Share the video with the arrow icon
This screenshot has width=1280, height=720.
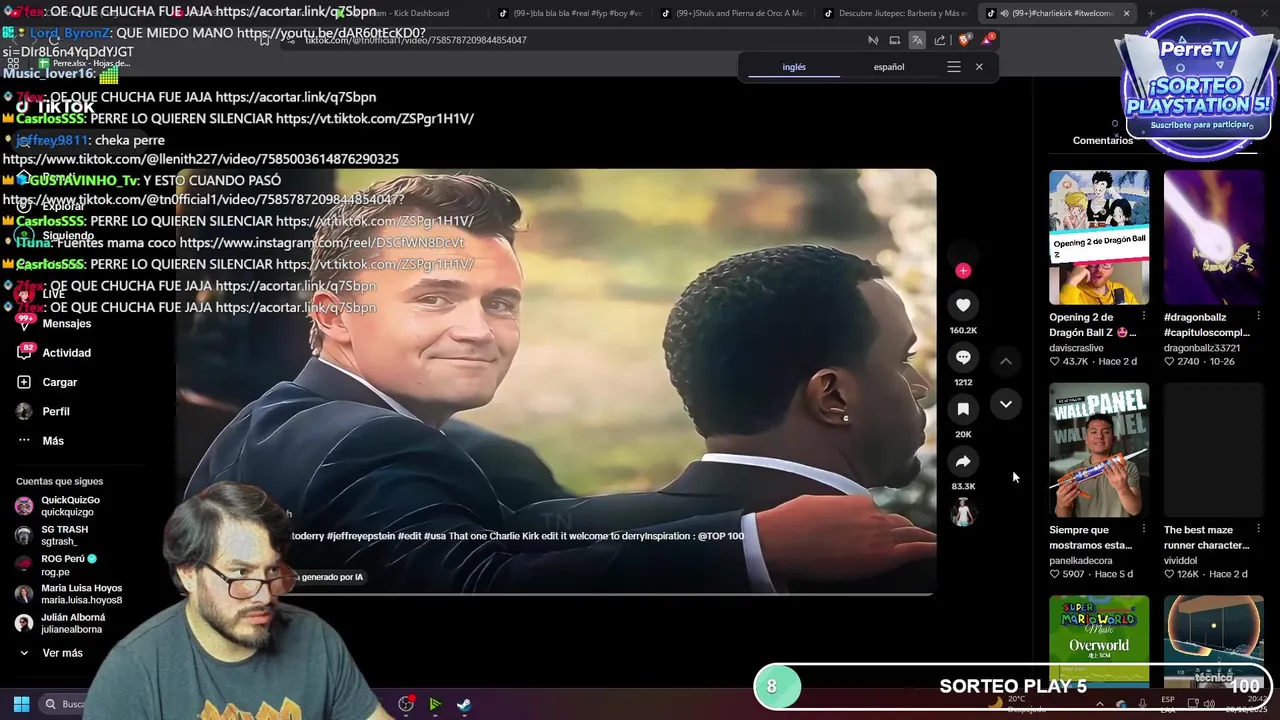click(963, 461)
